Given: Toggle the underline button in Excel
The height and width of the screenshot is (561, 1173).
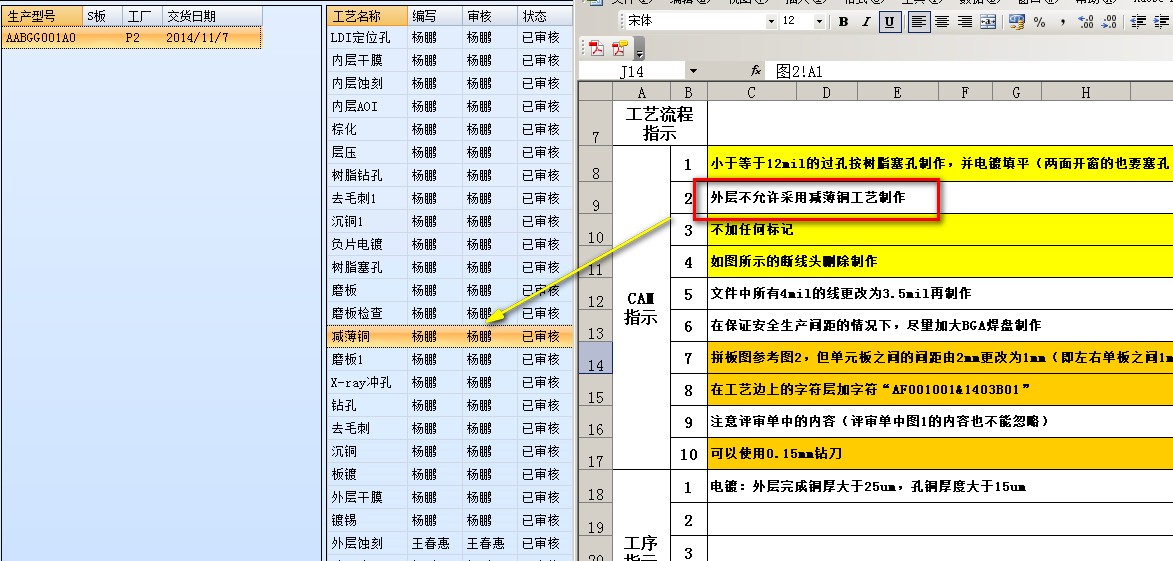Looking at the screenshot, I should 889,22.
